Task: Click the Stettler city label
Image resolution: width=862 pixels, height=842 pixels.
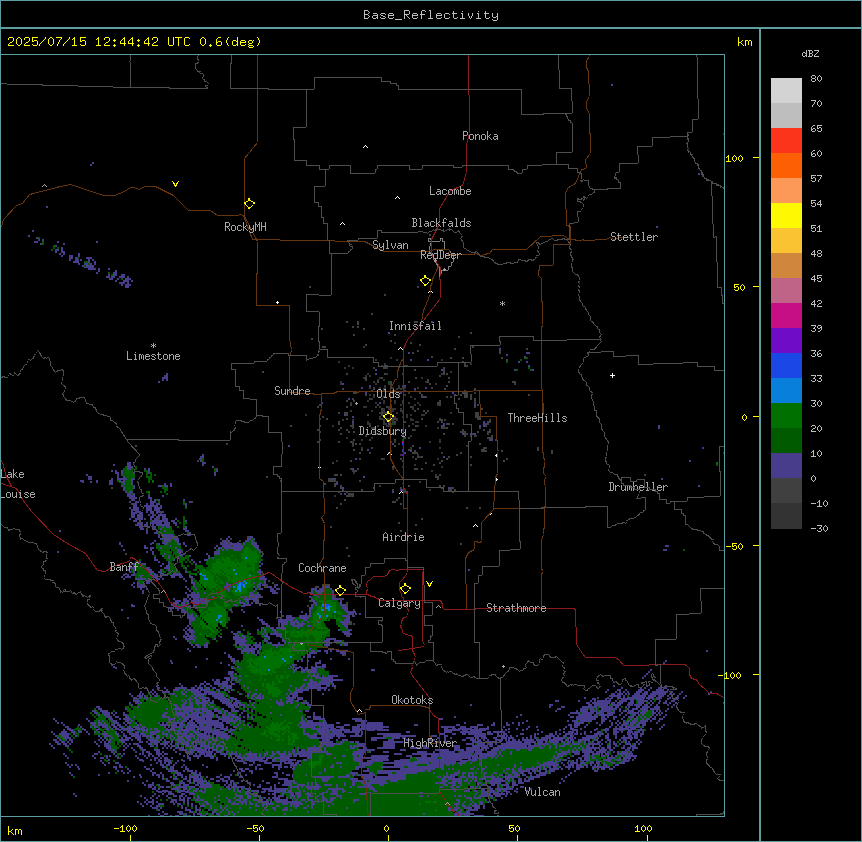Action: 634,237
